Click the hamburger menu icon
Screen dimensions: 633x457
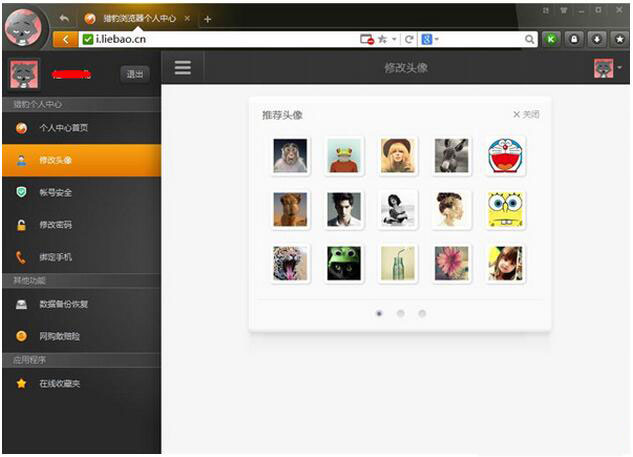coord(182,68)
